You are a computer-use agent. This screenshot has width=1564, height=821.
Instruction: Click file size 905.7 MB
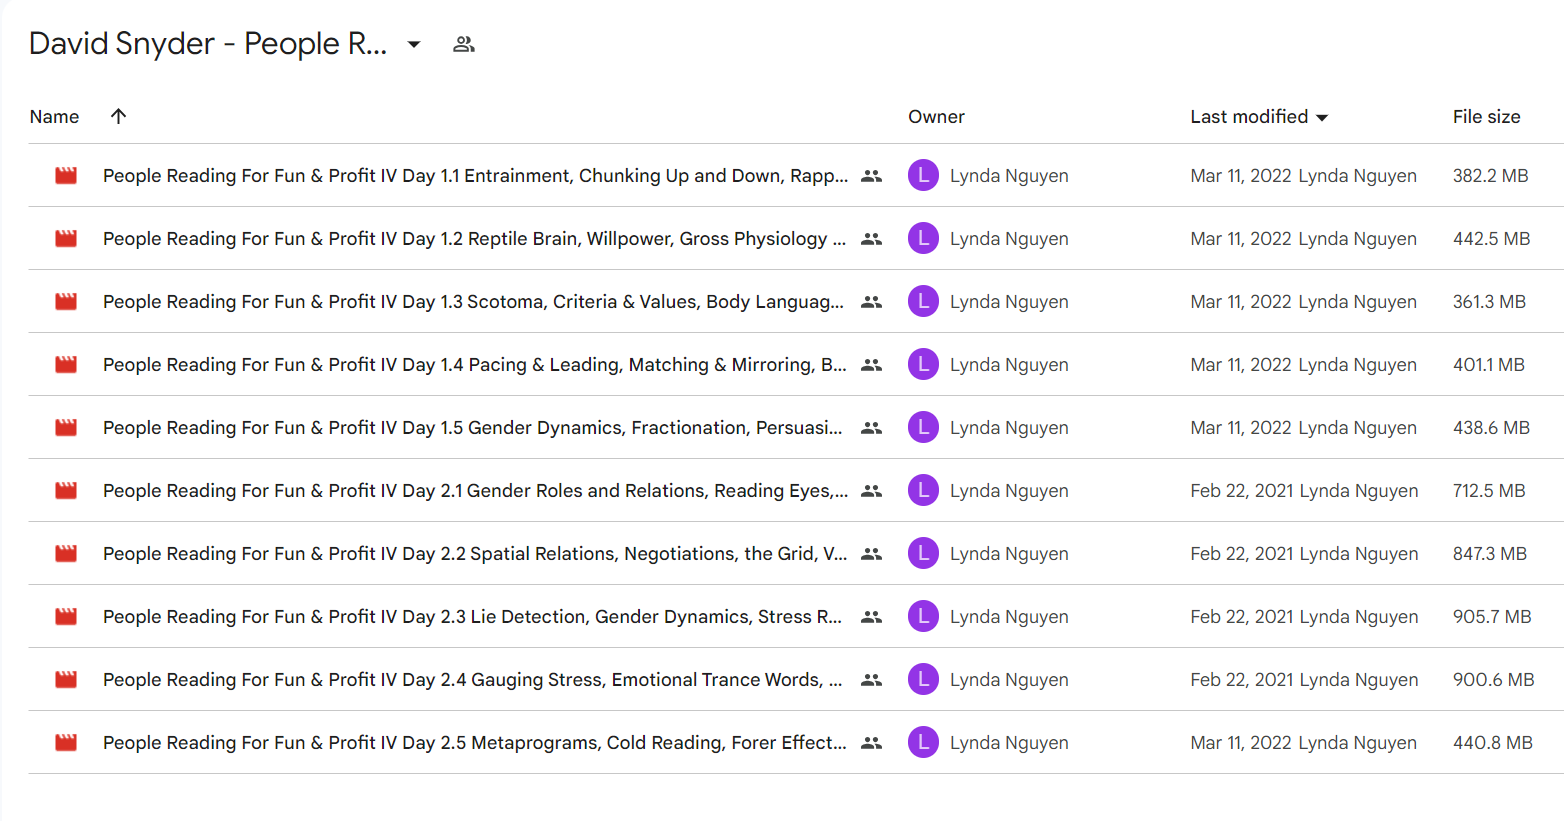[1492, 617]
